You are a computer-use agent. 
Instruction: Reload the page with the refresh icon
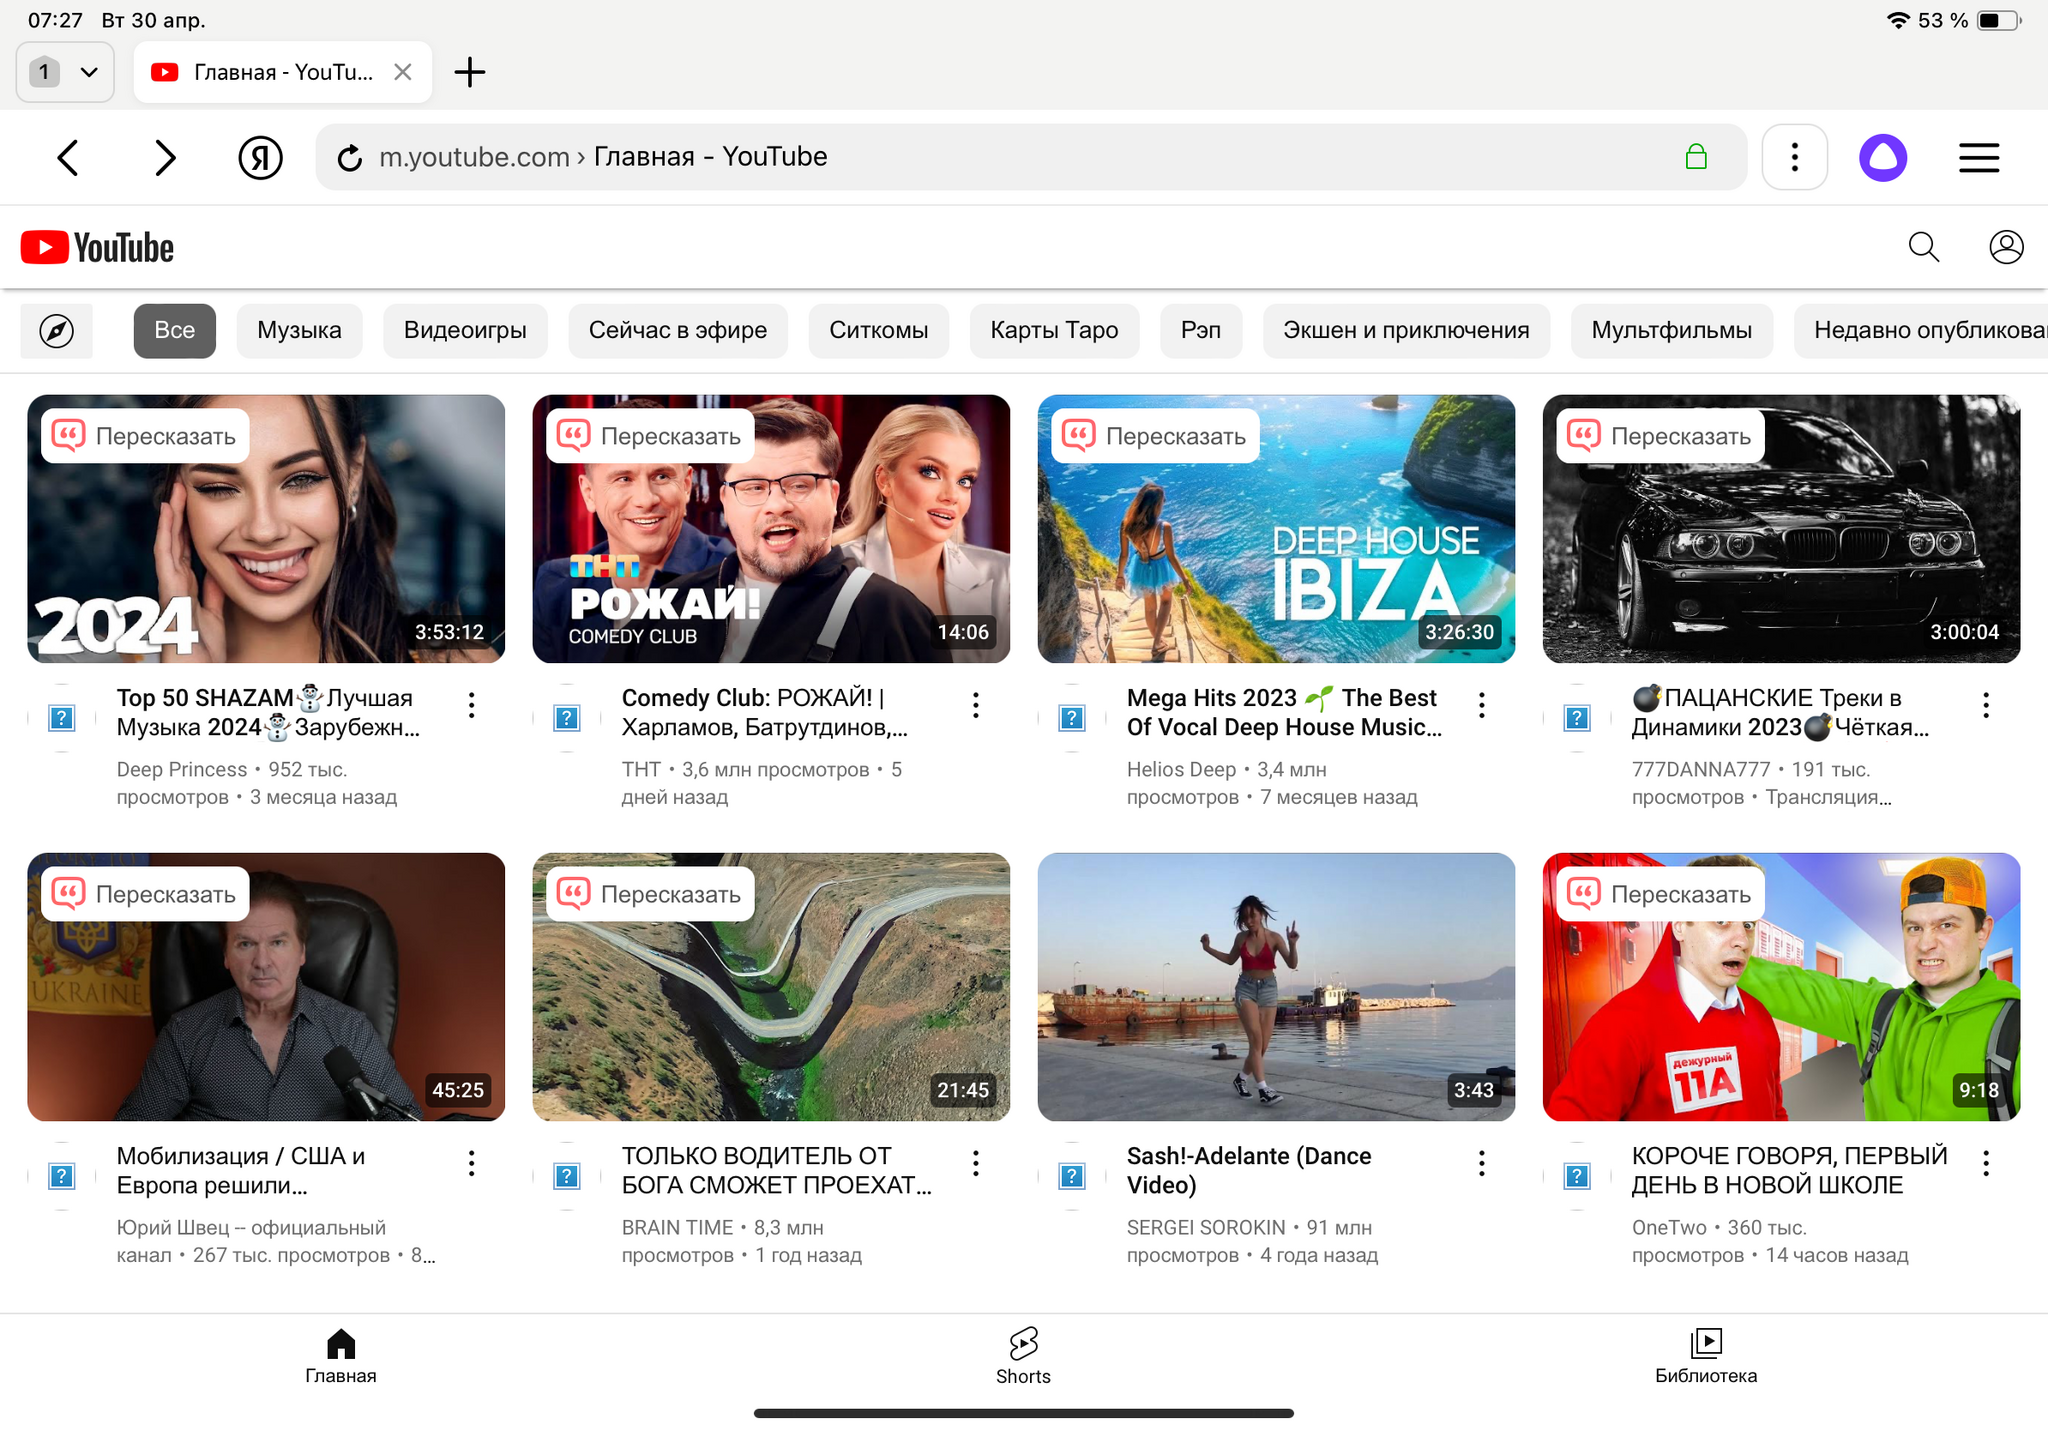(x=349, y=158)
